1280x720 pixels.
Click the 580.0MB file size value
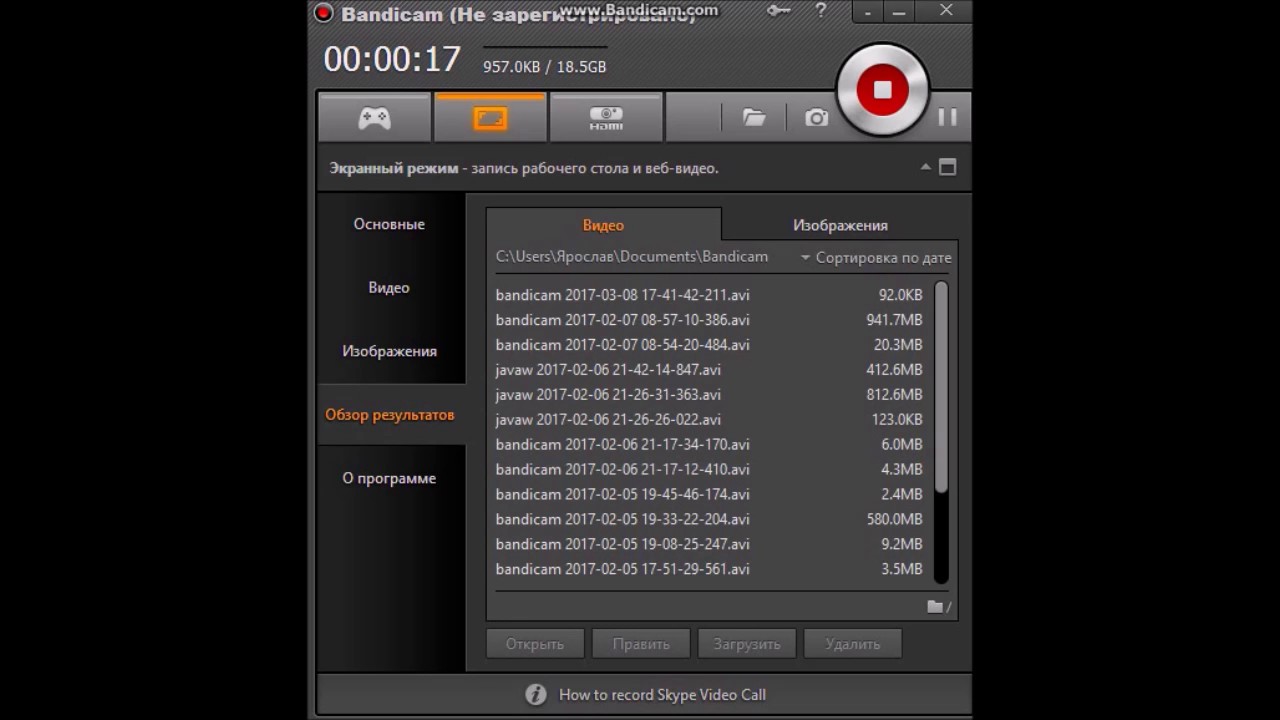894,520
